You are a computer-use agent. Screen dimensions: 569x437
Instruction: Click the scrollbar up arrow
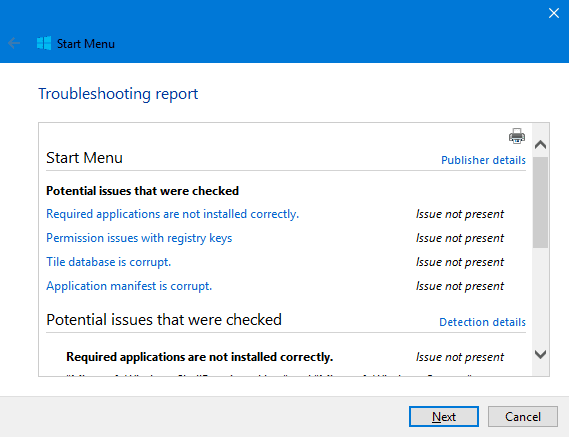(x=540, y=145)
